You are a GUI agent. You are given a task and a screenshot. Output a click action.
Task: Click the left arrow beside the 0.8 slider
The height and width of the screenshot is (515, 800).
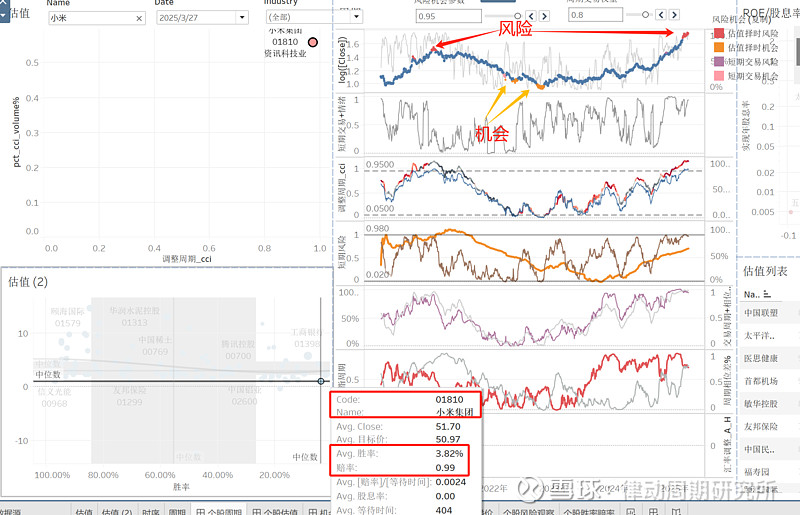click(x=661, y=15)
